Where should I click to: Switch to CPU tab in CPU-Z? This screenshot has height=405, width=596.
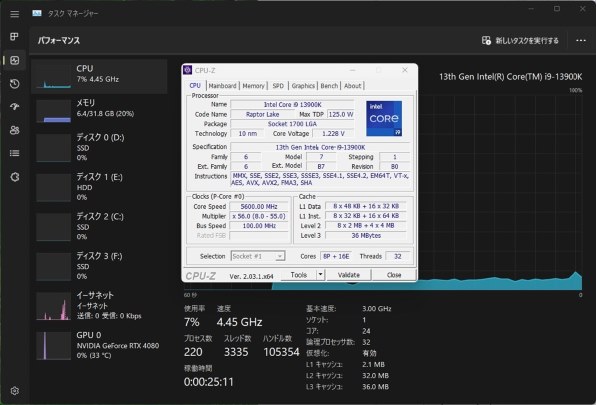pos(195,85)
